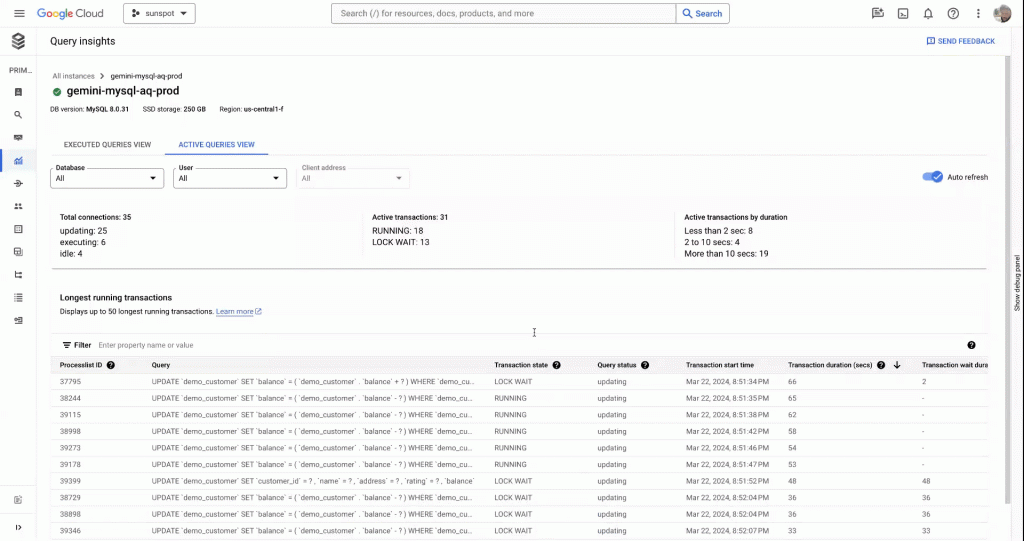Open the Backups sidebar icon

click(x=18, y=252)
